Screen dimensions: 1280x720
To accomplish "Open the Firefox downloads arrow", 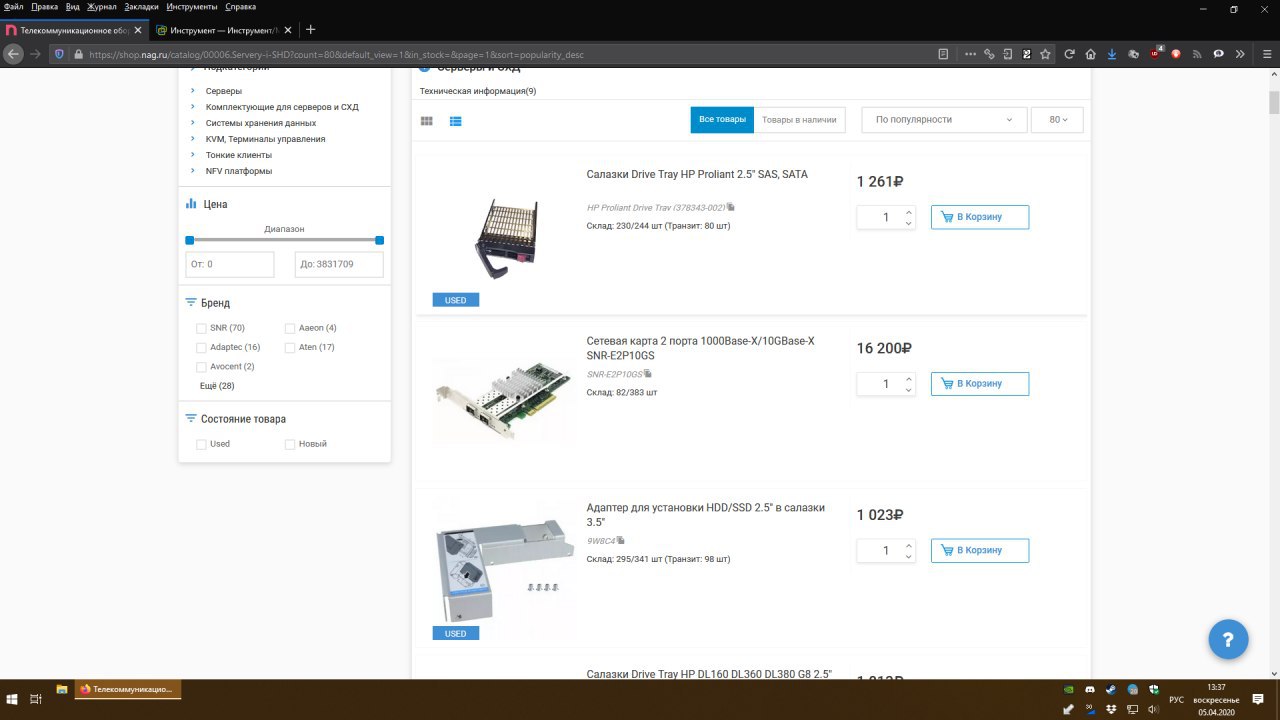I will point(1112,54).
